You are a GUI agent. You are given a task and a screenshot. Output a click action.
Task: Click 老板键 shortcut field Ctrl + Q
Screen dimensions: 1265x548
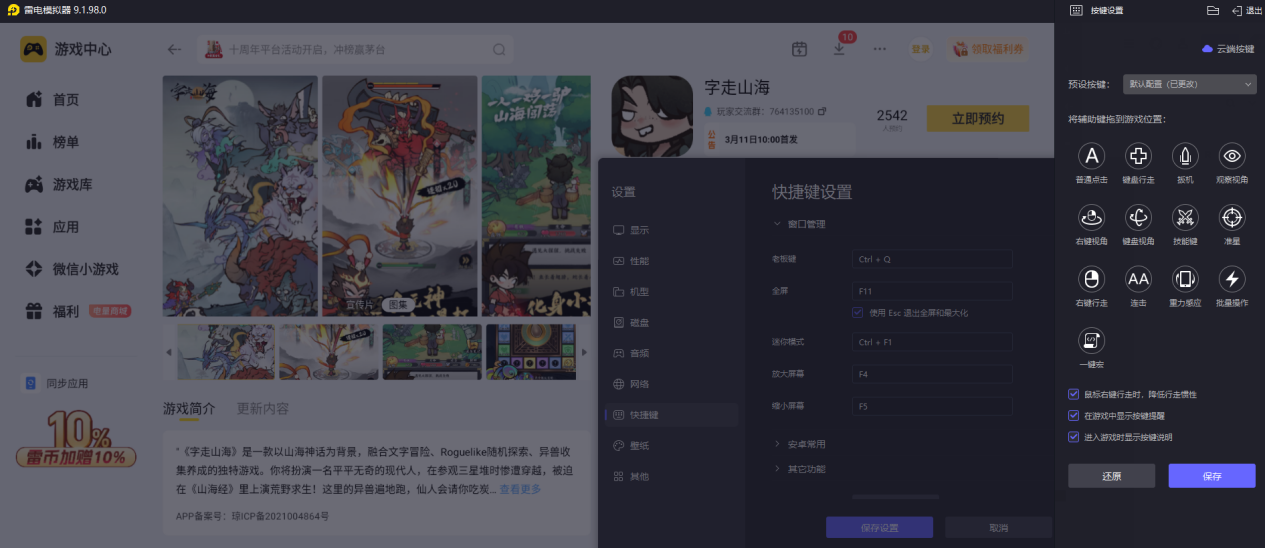click(x=932, y=259)
